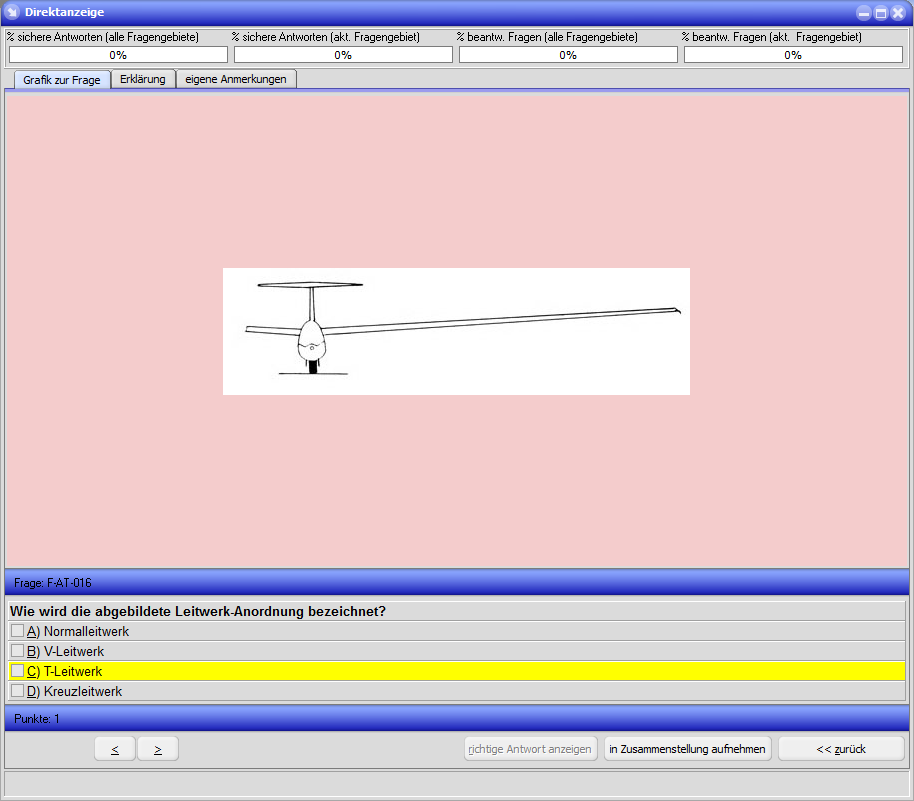
Task: Select the Kreuzleitwerk answer text
Action: pos(83,691)
